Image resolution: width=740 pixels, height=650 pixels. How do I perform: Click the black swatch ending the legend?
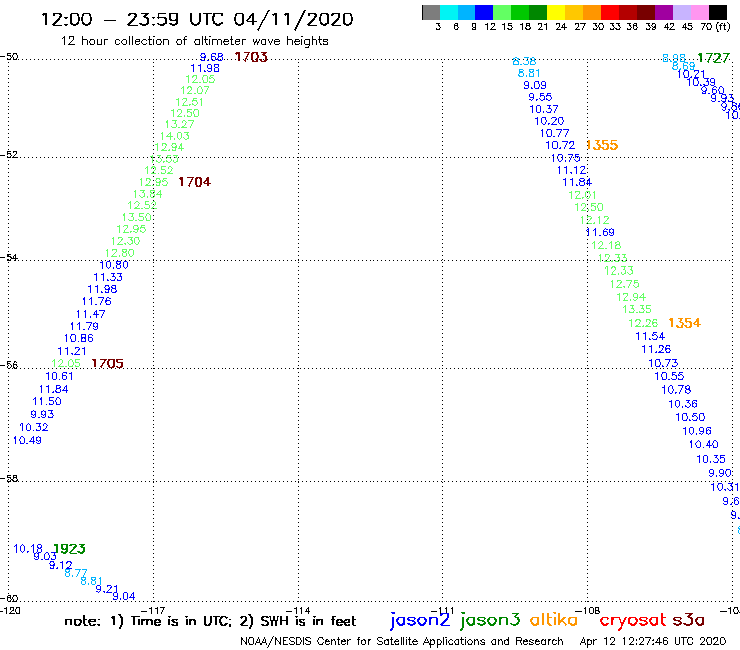[x=718, y=12]
